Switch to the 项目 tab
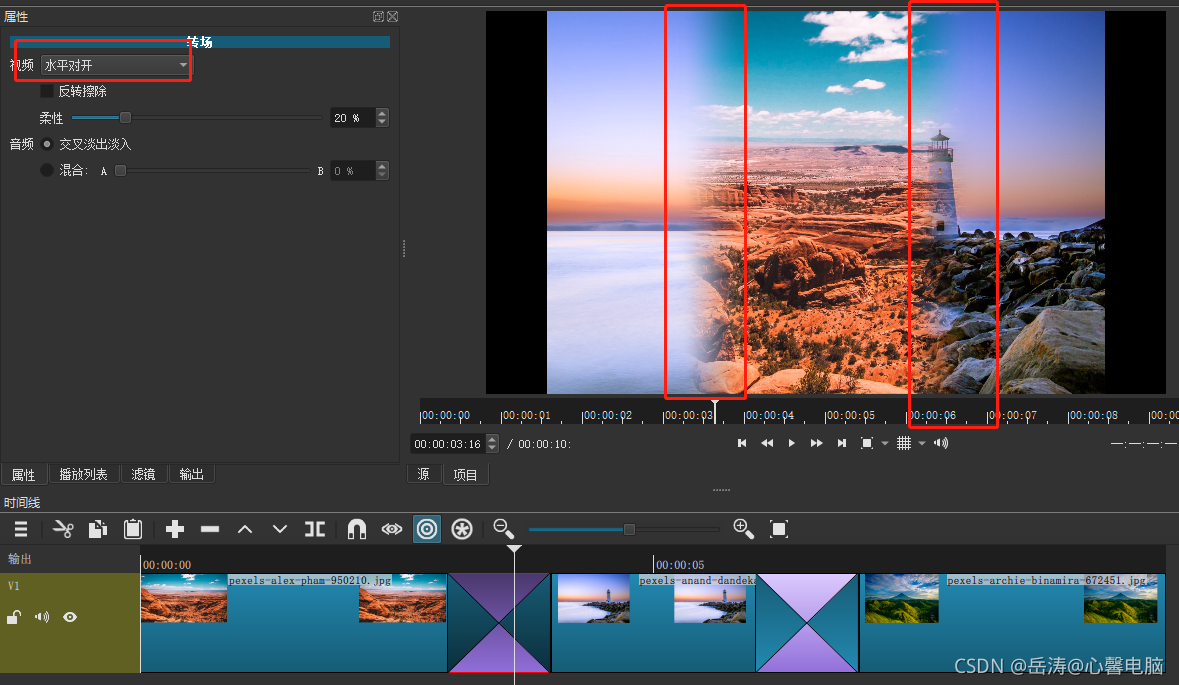1179x685 pixels. point(465,474)
